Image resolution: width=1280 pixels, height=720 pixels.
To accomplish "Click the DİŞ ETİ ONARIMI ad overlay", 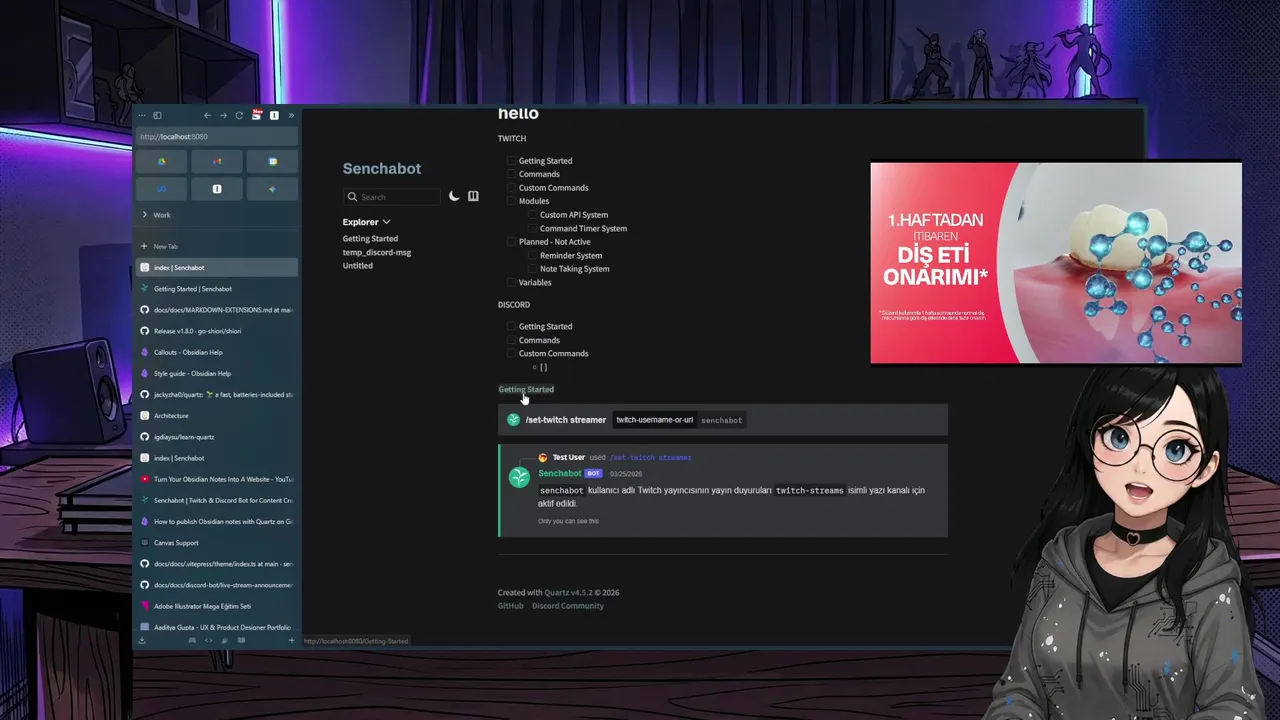I will (x=1056, y=262).
